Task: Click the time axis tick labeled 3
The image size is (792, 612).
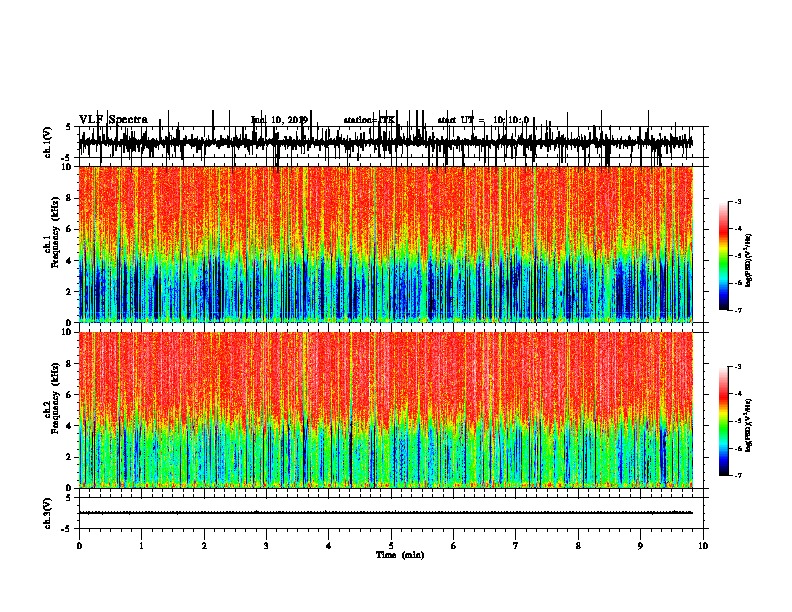Action: click(x=266, y=546)
